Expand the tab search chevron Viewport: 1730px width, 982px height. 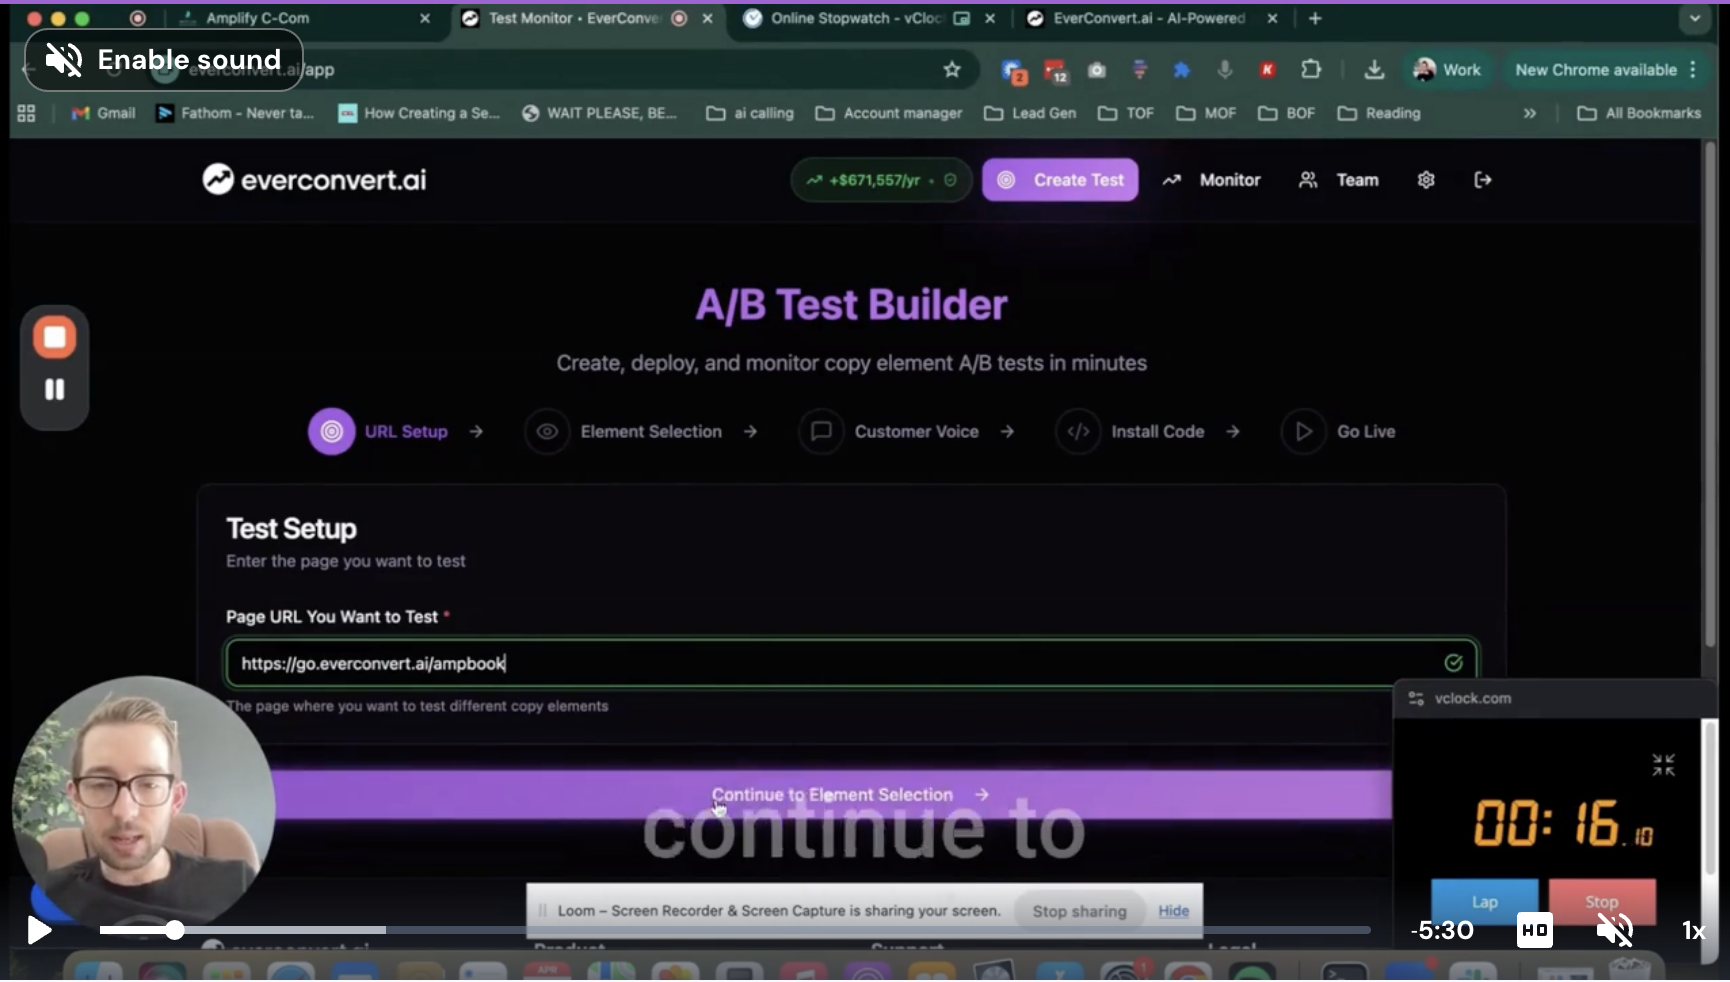(1694, 18)
